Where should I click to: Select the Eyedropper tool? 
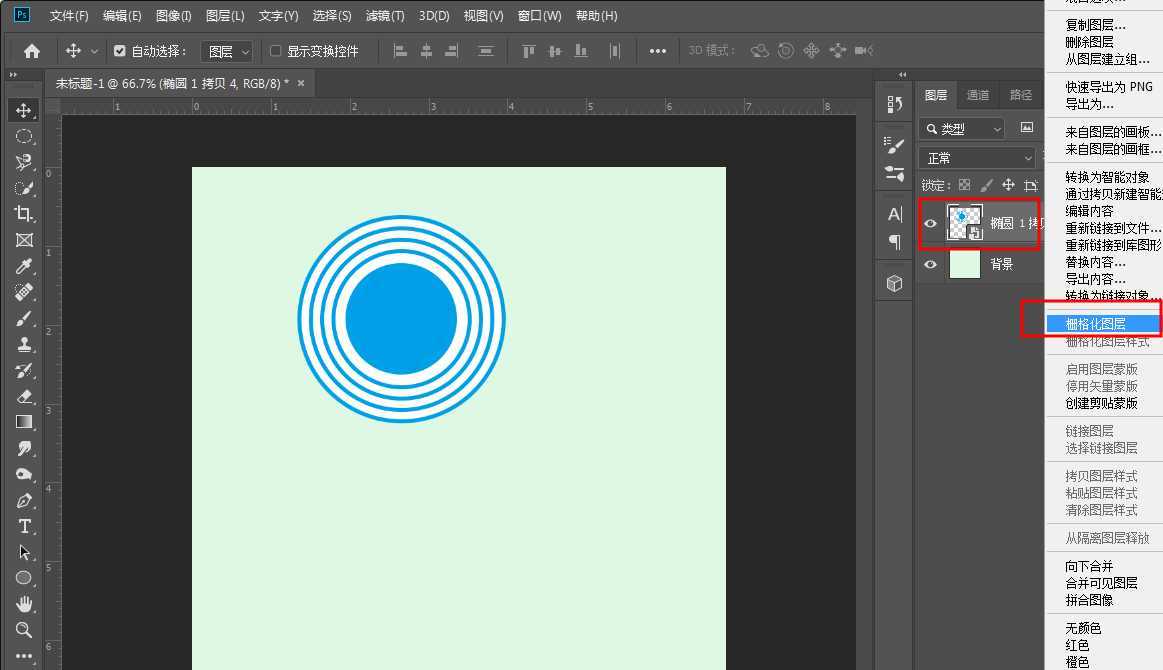click(x=24, y=266)
